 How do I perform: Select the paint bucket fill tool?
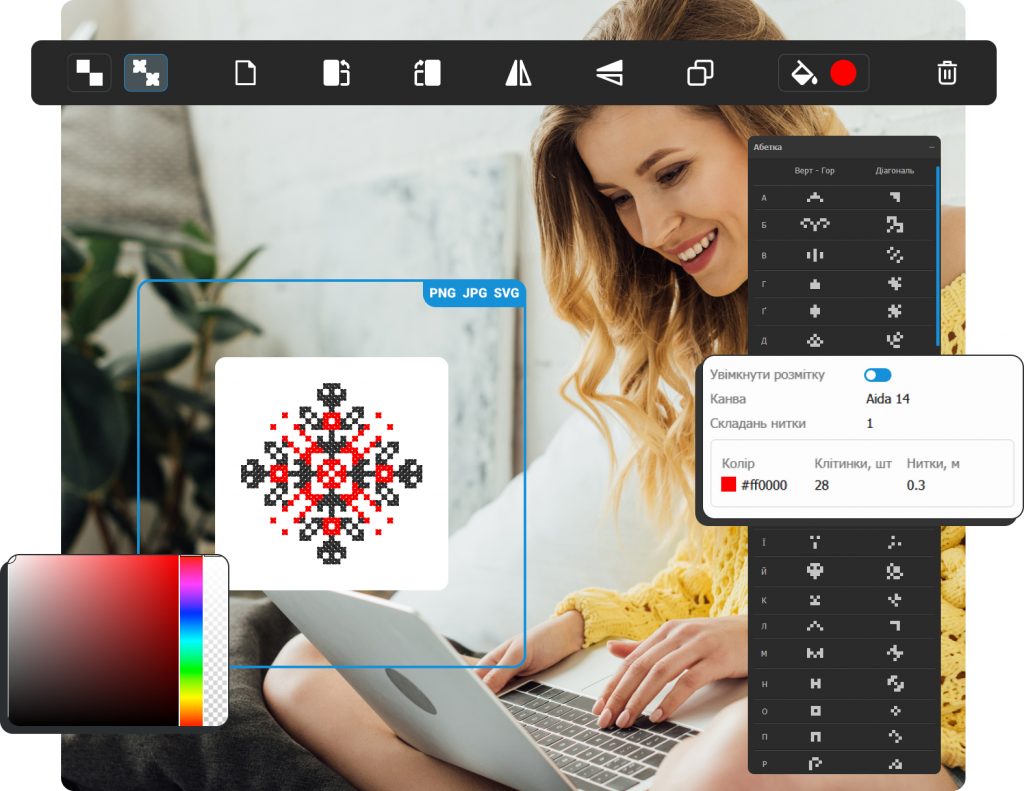[804, 73]
